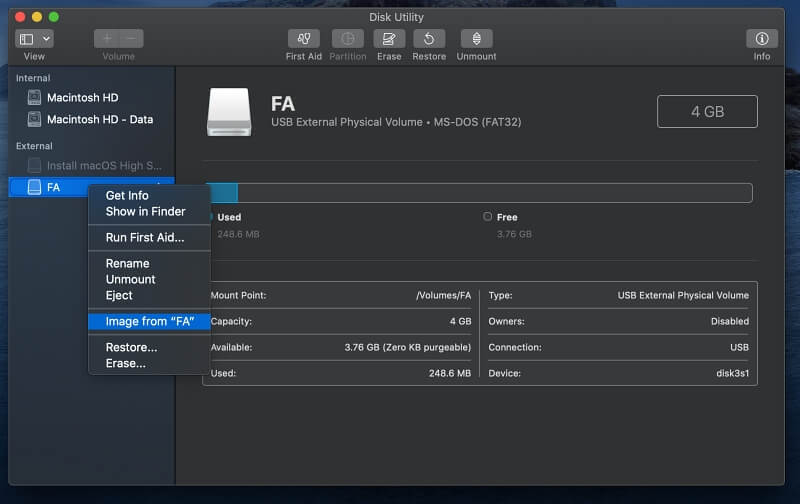Click the Type USB External Physical Volume value

click(683, 295)
